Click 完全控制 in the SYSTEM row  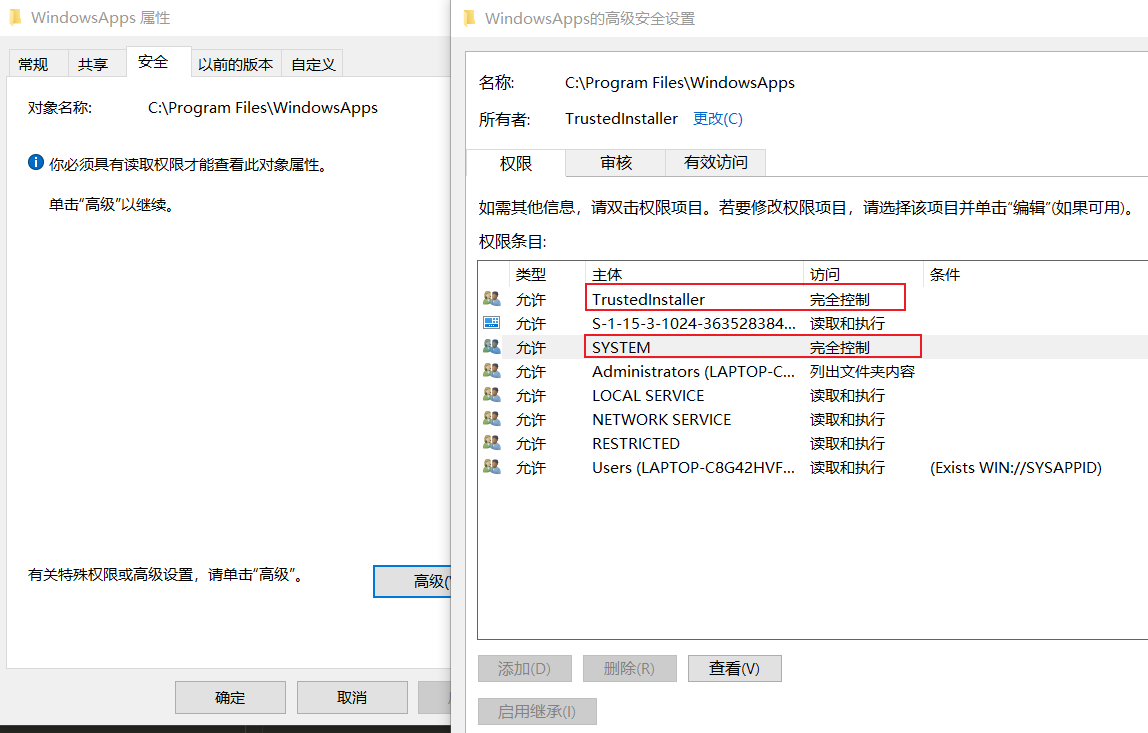point(839,347)
